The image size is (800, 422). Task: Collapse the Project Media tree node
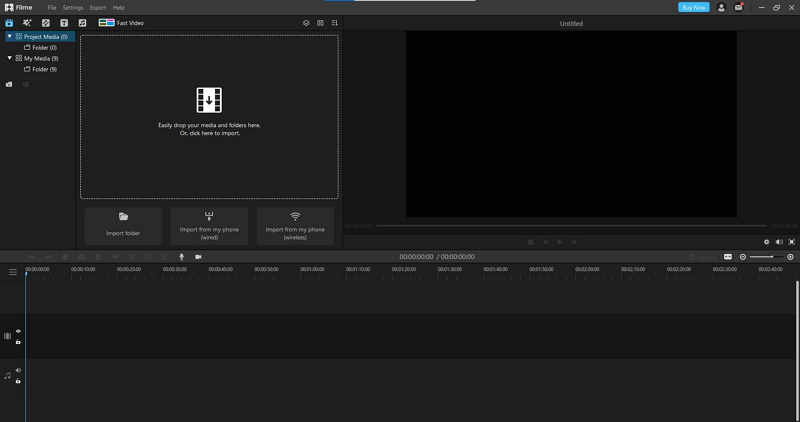pyautogui.click(x=9, y=36)
